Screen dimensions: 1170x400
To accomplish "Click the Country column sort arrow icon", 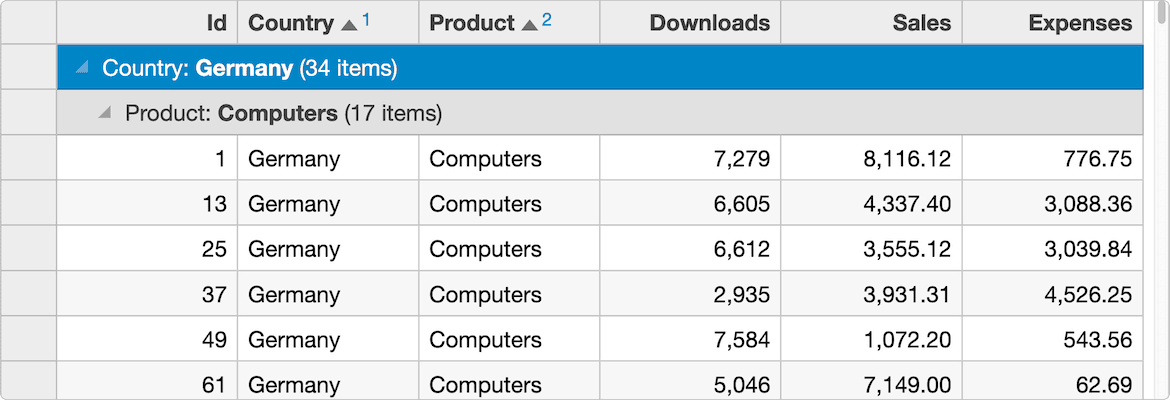I will coord(349,24).
